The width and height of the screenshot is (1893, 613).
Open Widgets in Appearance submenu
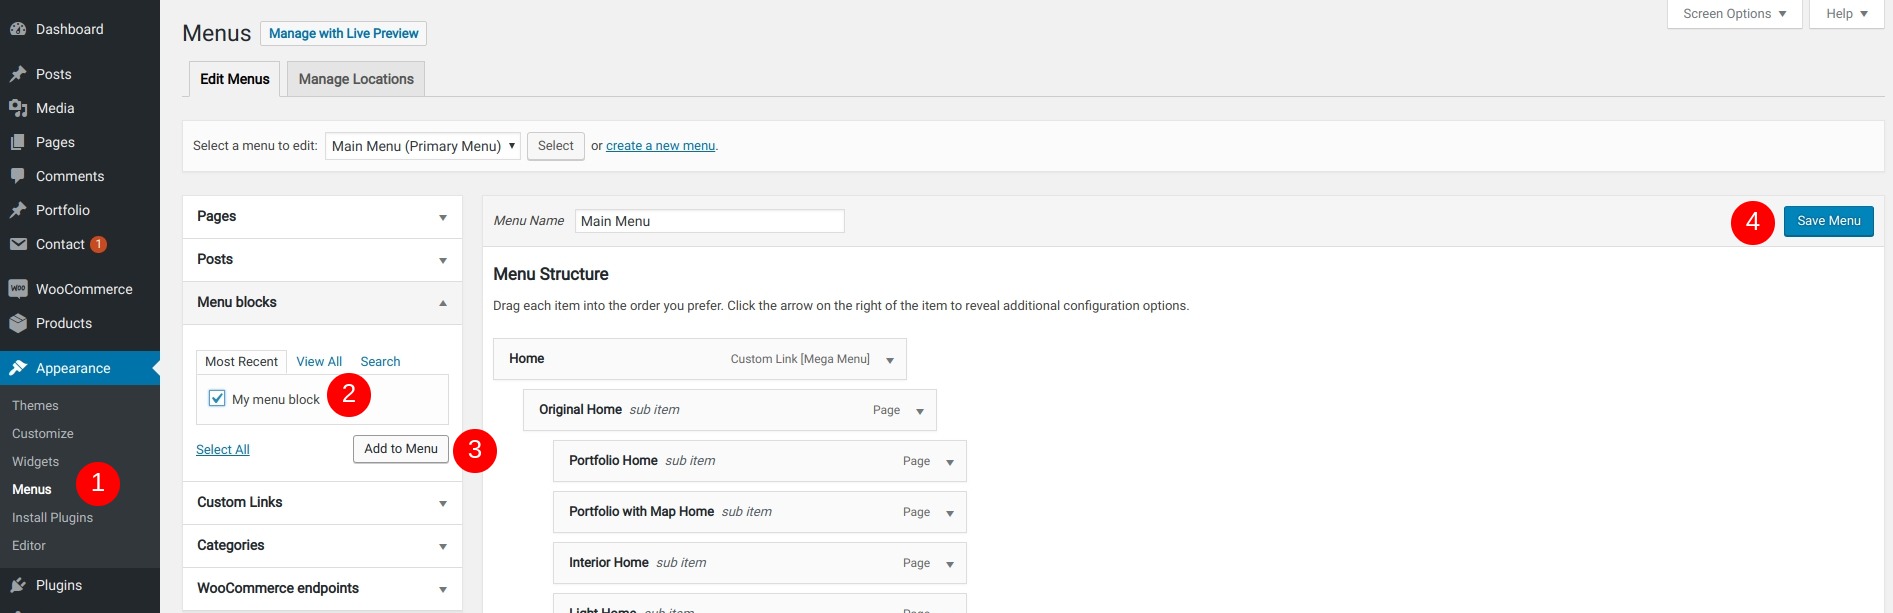click(x=36, y=462)
